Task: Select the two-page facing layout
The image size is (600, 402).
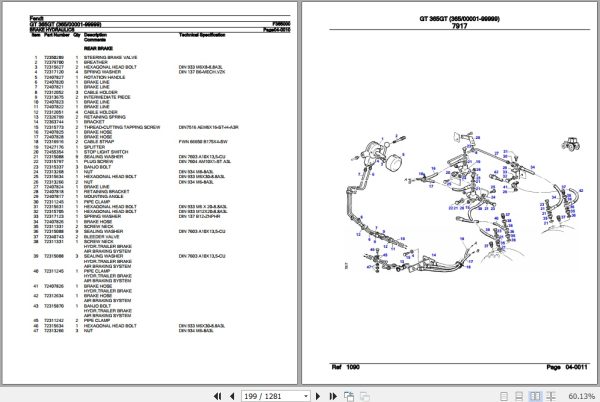Action: [x=535, y=396]
